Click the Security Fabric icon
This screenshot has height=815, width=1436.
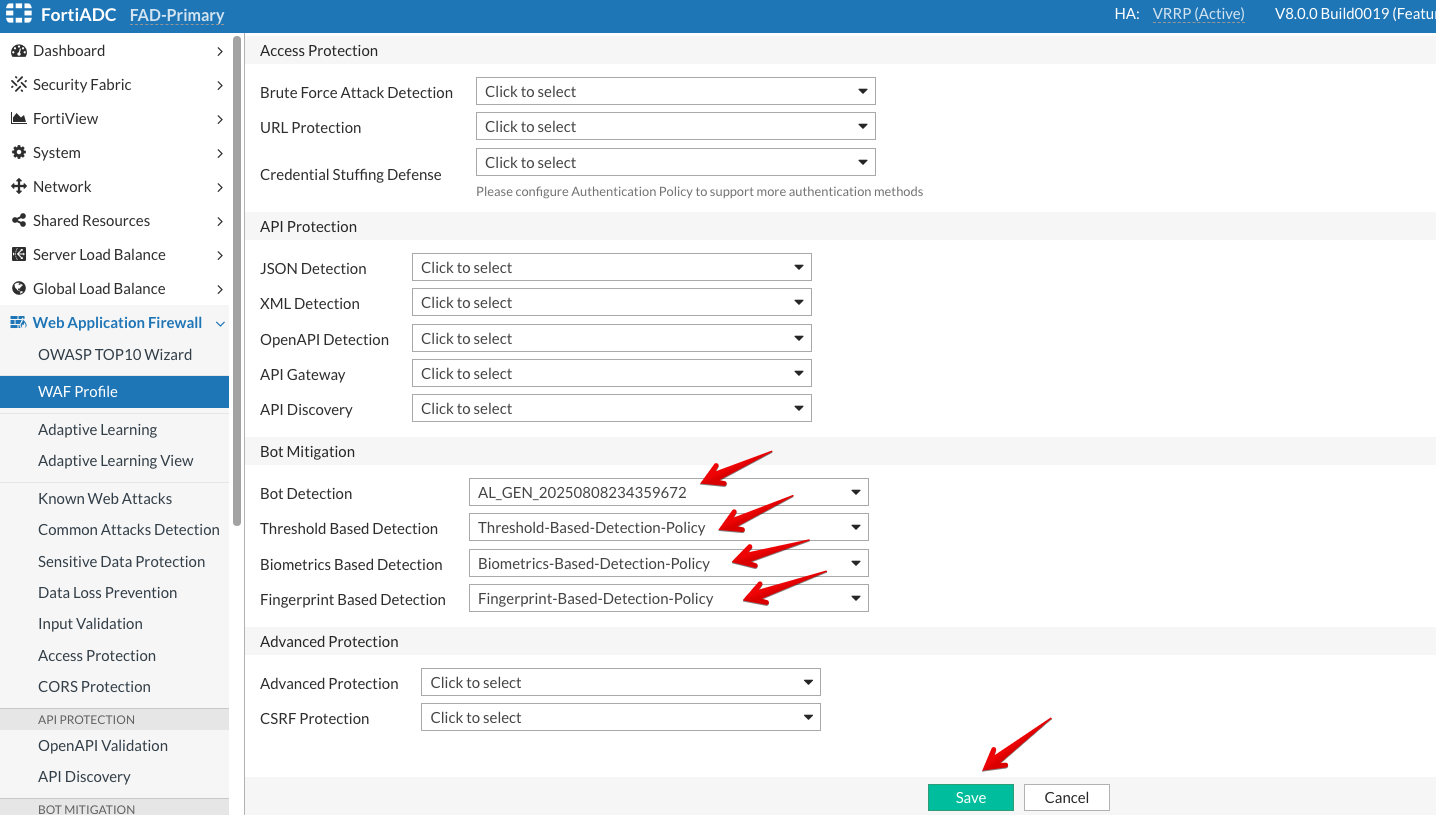[x=18, y=85]
